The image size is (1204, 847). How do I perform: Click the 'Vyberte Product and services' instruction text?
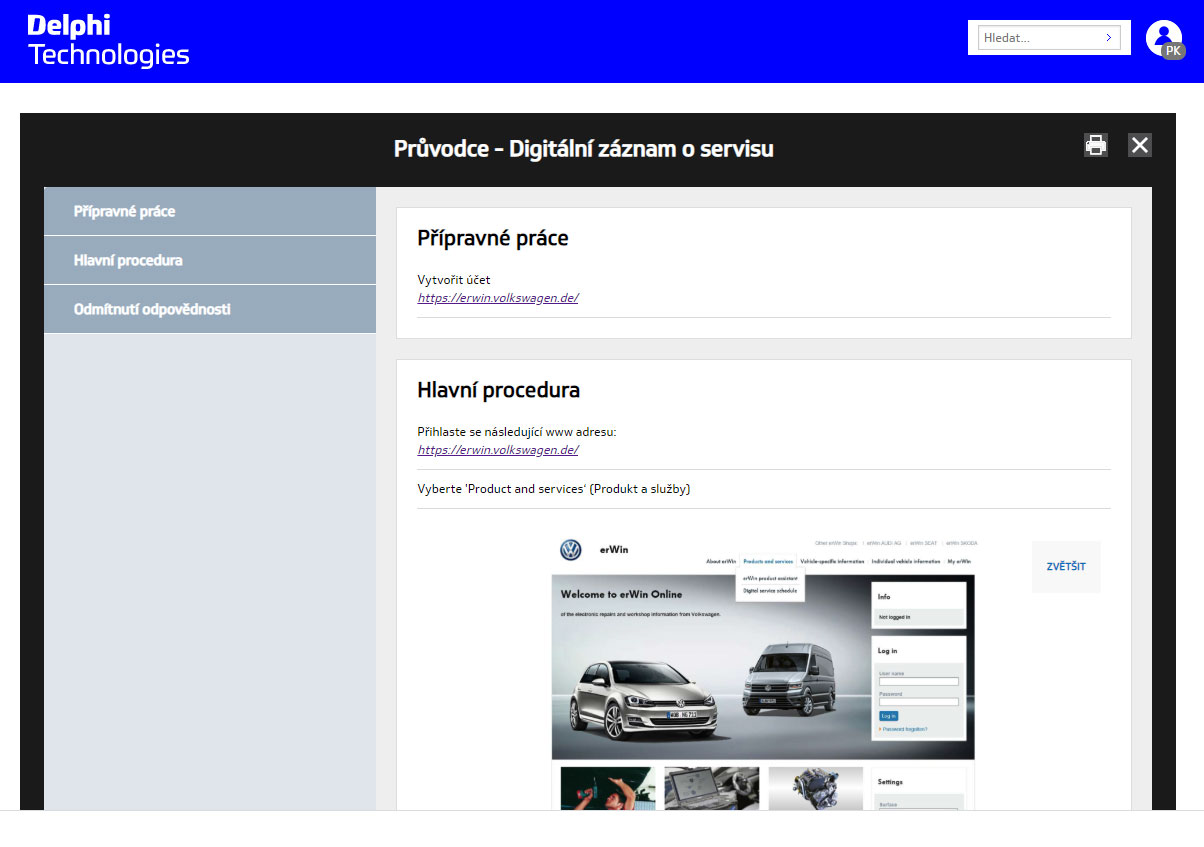554,489
